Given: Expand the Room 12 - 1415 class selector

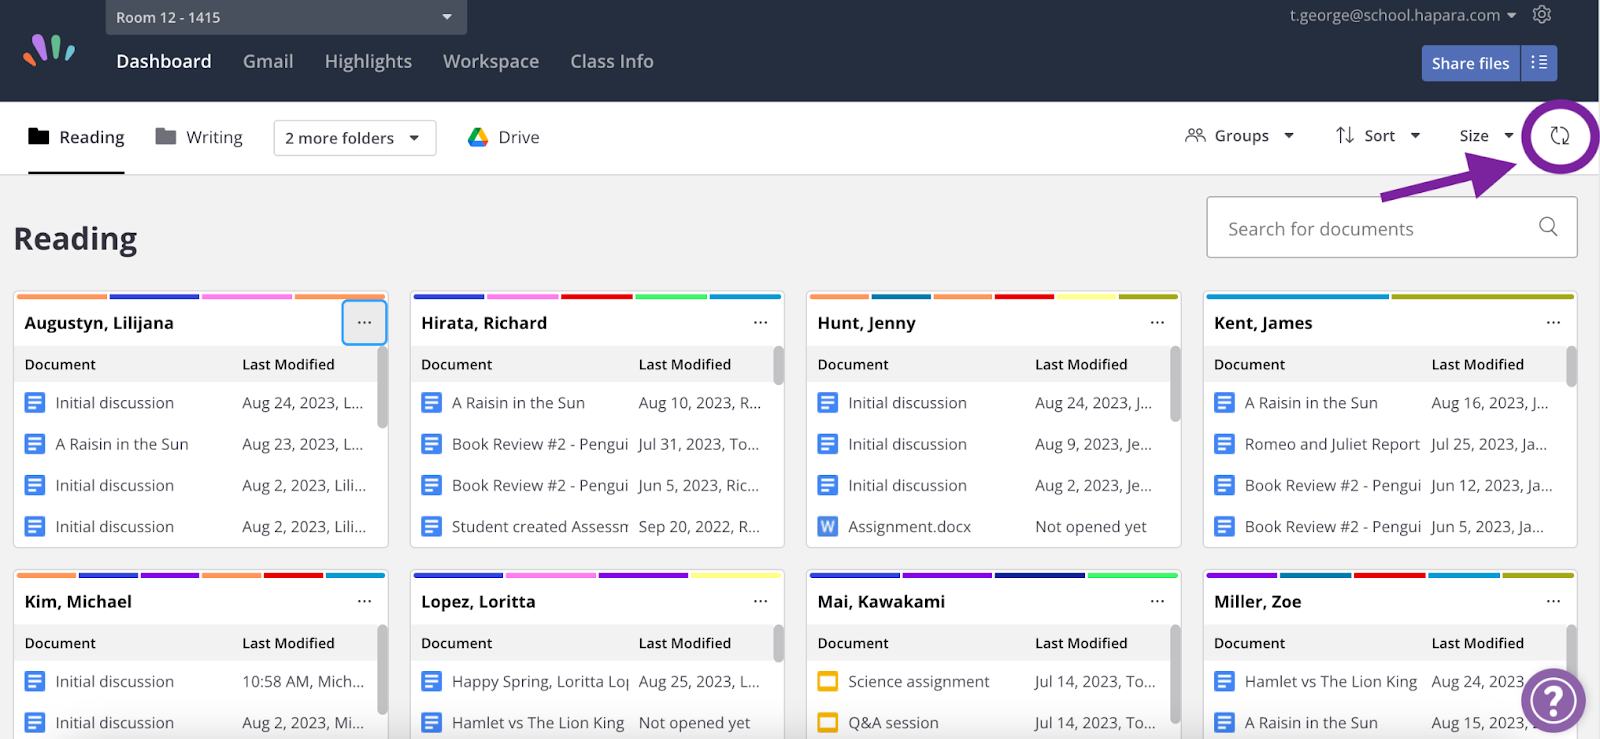Looking at the screenshot, I should point(286,17).
